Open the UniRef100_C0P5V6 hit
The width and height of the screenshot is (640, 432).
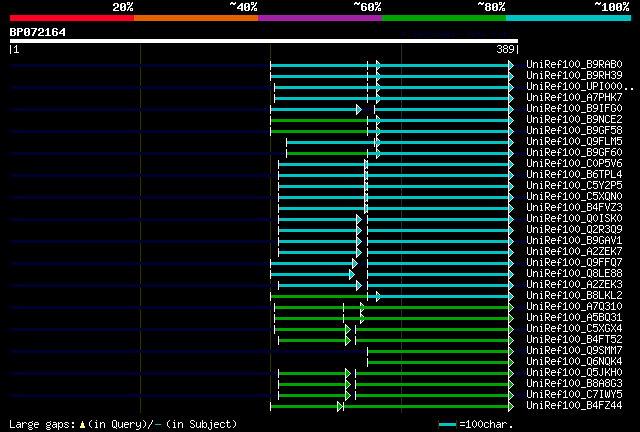point(574,163)
